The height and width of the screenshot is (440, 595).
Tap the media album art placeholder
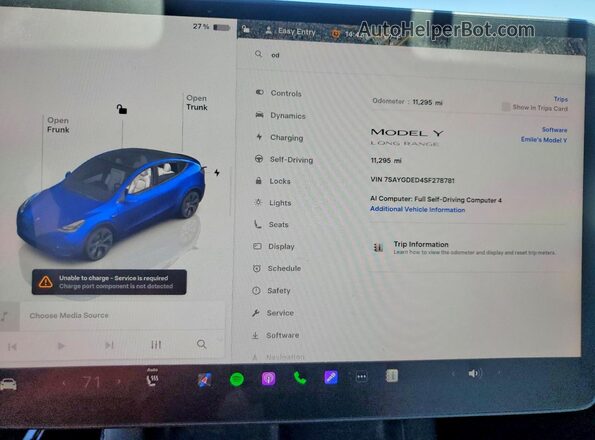(x=9, y=316)
